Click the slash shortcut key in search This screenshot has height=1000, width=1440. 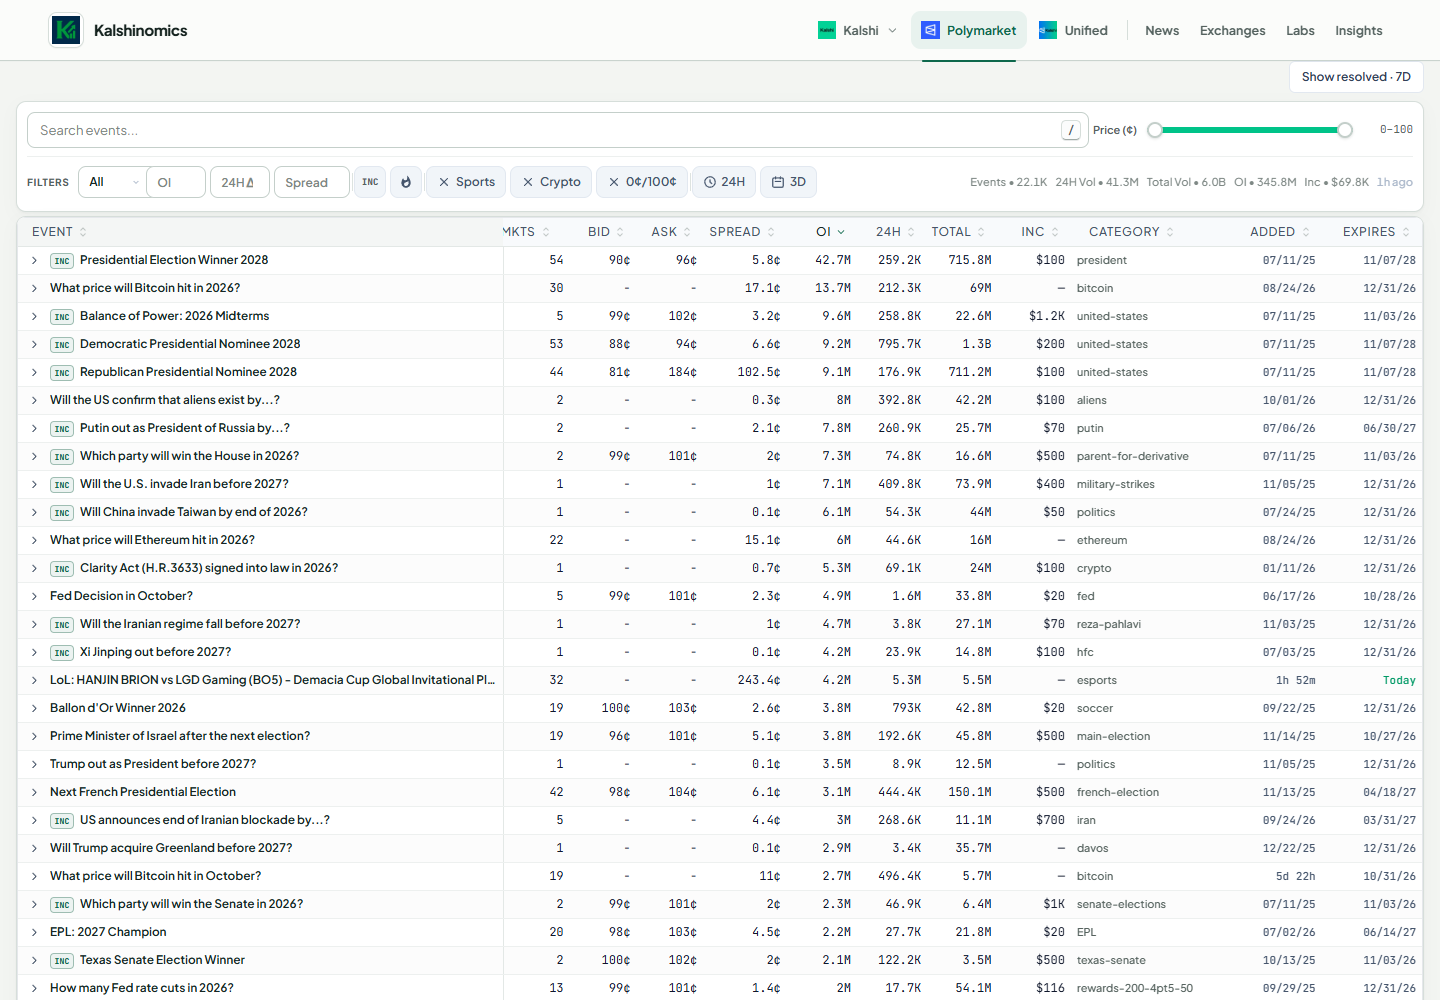point(1071,130)
